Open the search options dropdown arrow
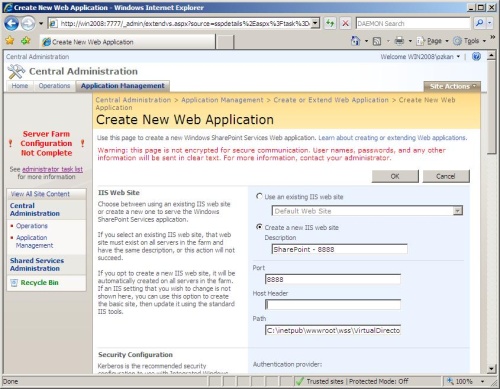Viewport: 500px width, 389px height. [489, 23]
